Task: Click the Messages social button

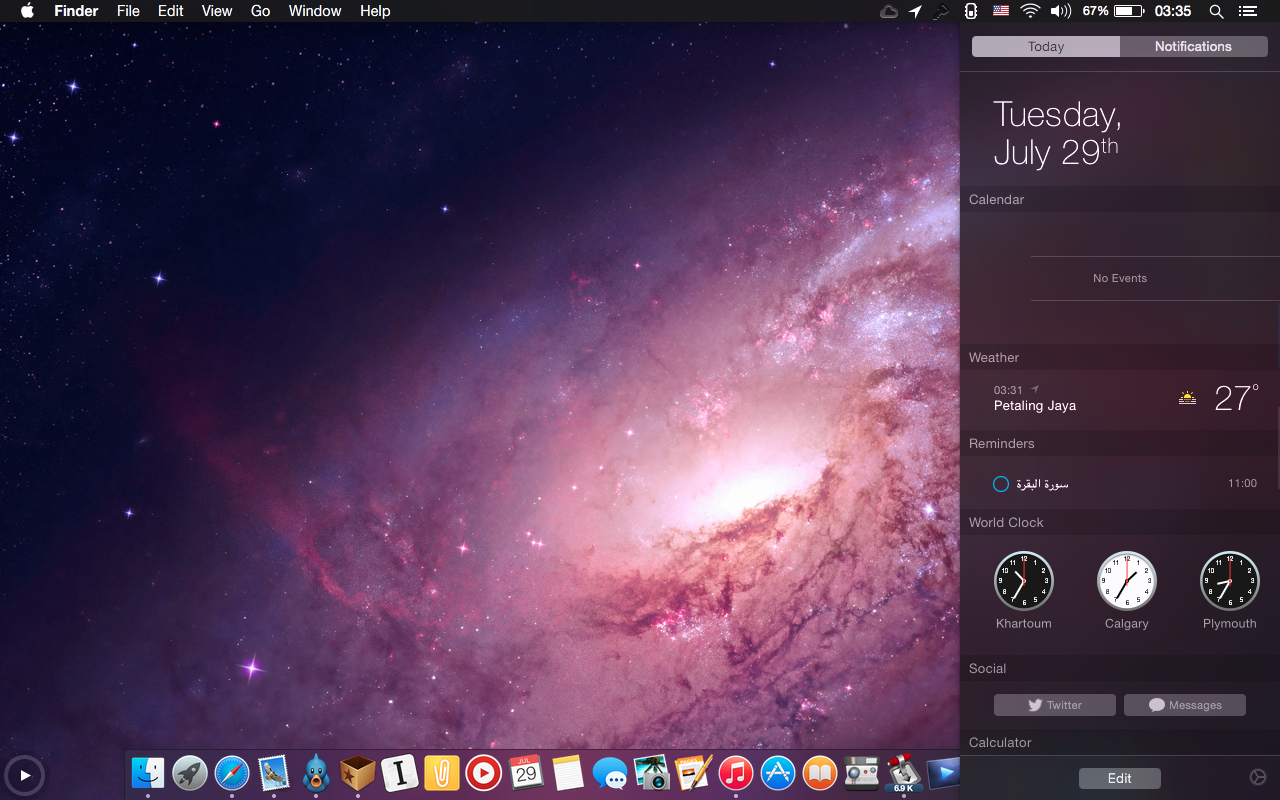Action: point(1185,705)
